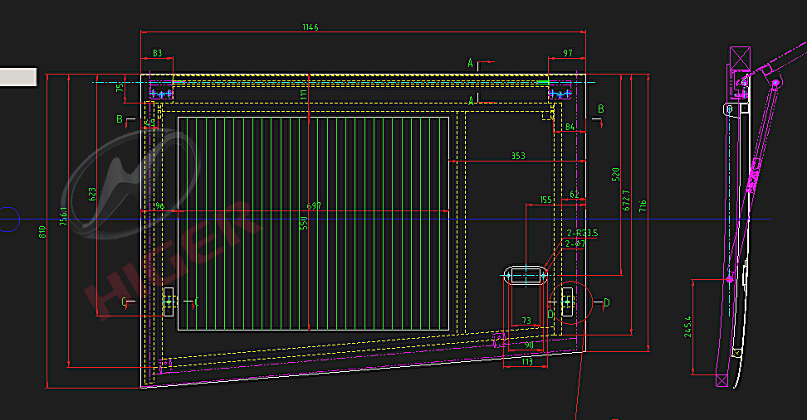This screenshot has width=807, height=420.
Task: Select the right section marker B
Action: 600,108
